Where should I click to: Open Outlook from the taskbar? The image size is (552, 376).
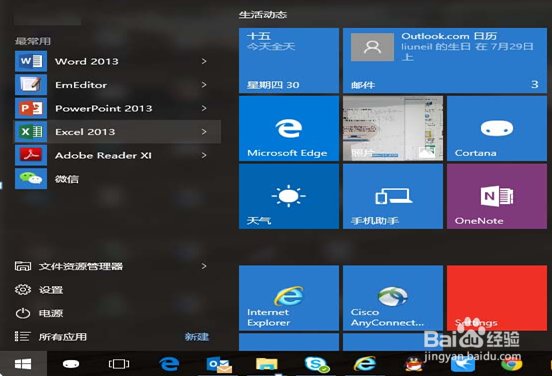[219, 364]
